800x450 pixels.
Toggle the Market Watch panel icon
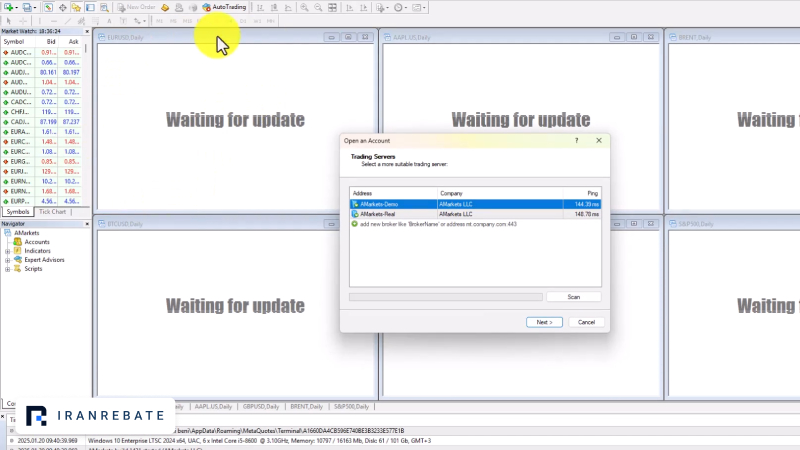pos(48,7)
